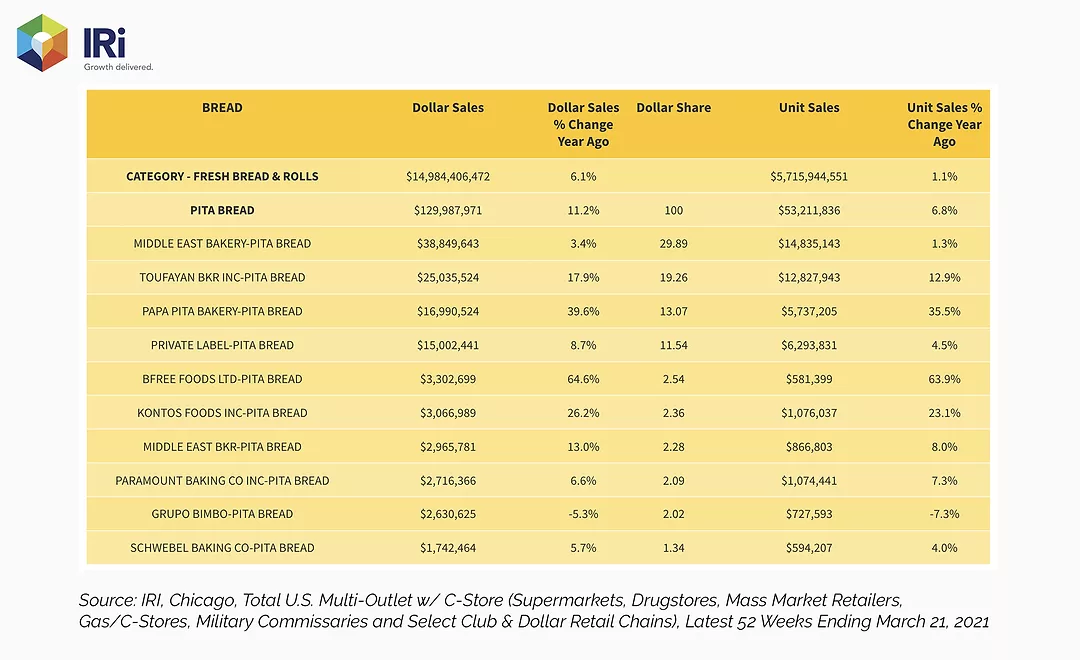The image size is (1080, 660).
Task: Click the -5.3% dollar change cell
Action: pos(583,514)
